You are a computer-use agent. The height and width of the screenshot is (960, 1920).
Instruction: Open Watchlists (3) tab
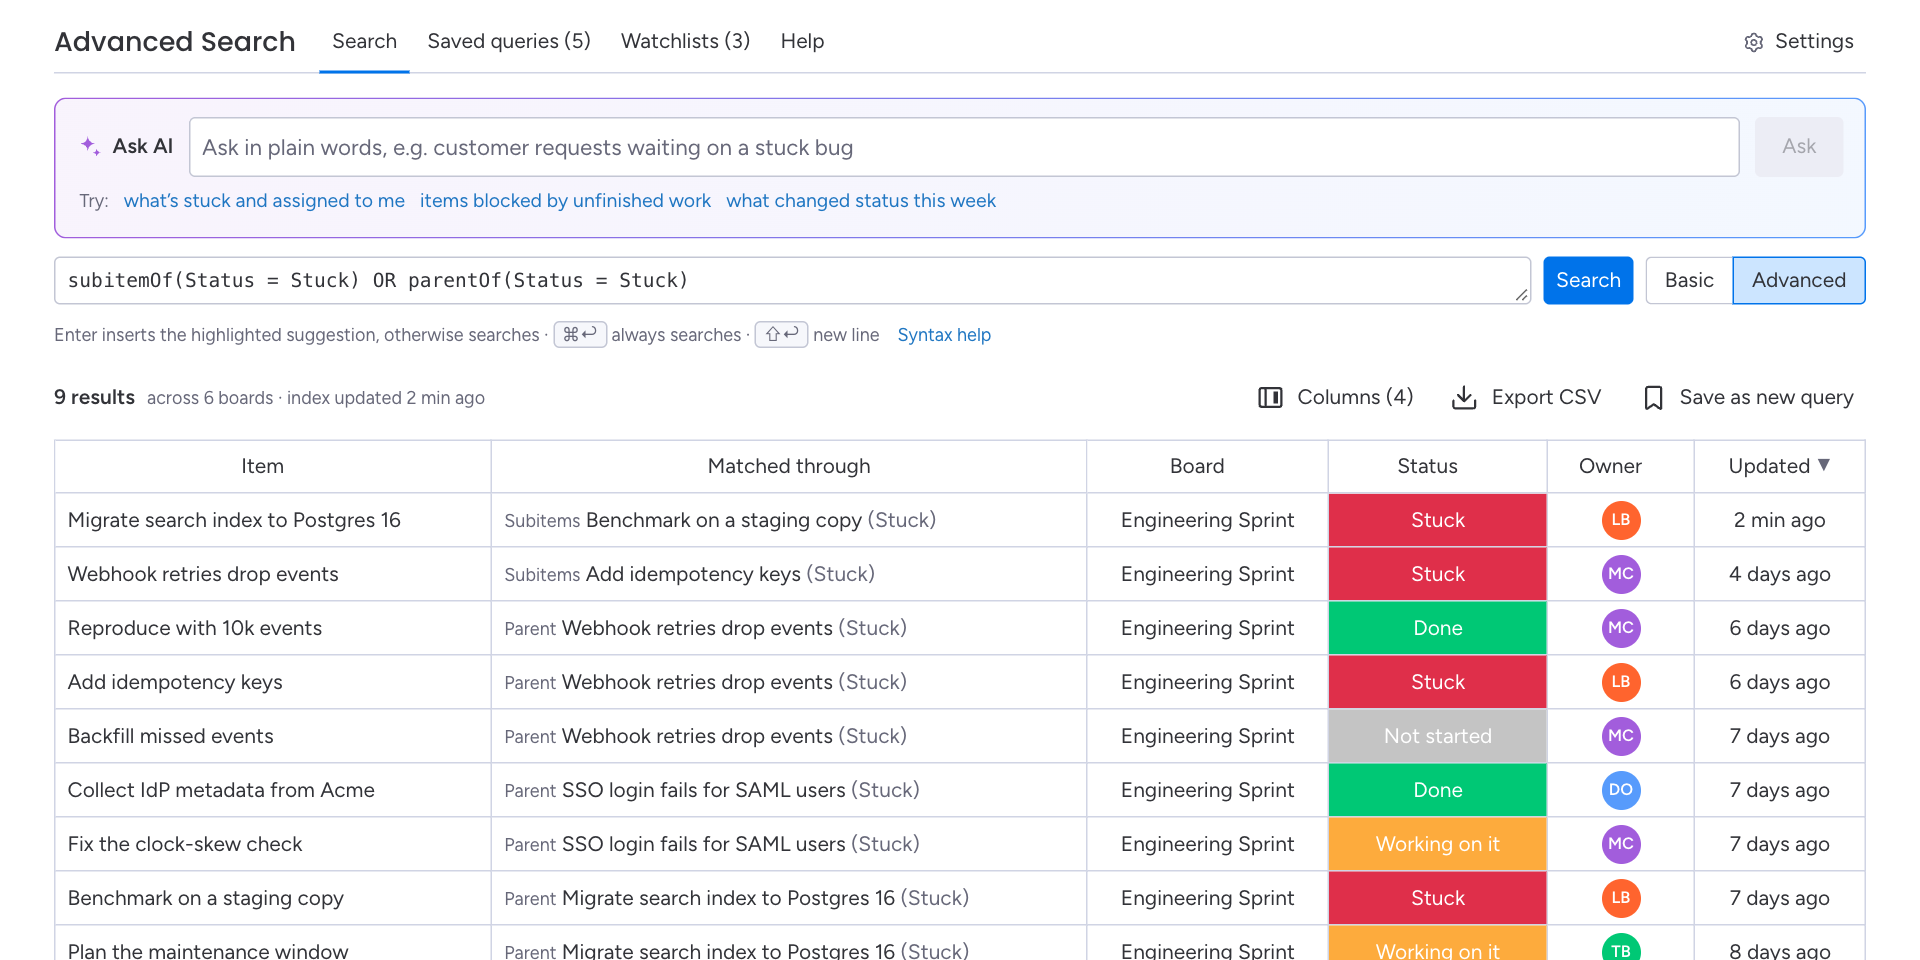pos(685,41)
